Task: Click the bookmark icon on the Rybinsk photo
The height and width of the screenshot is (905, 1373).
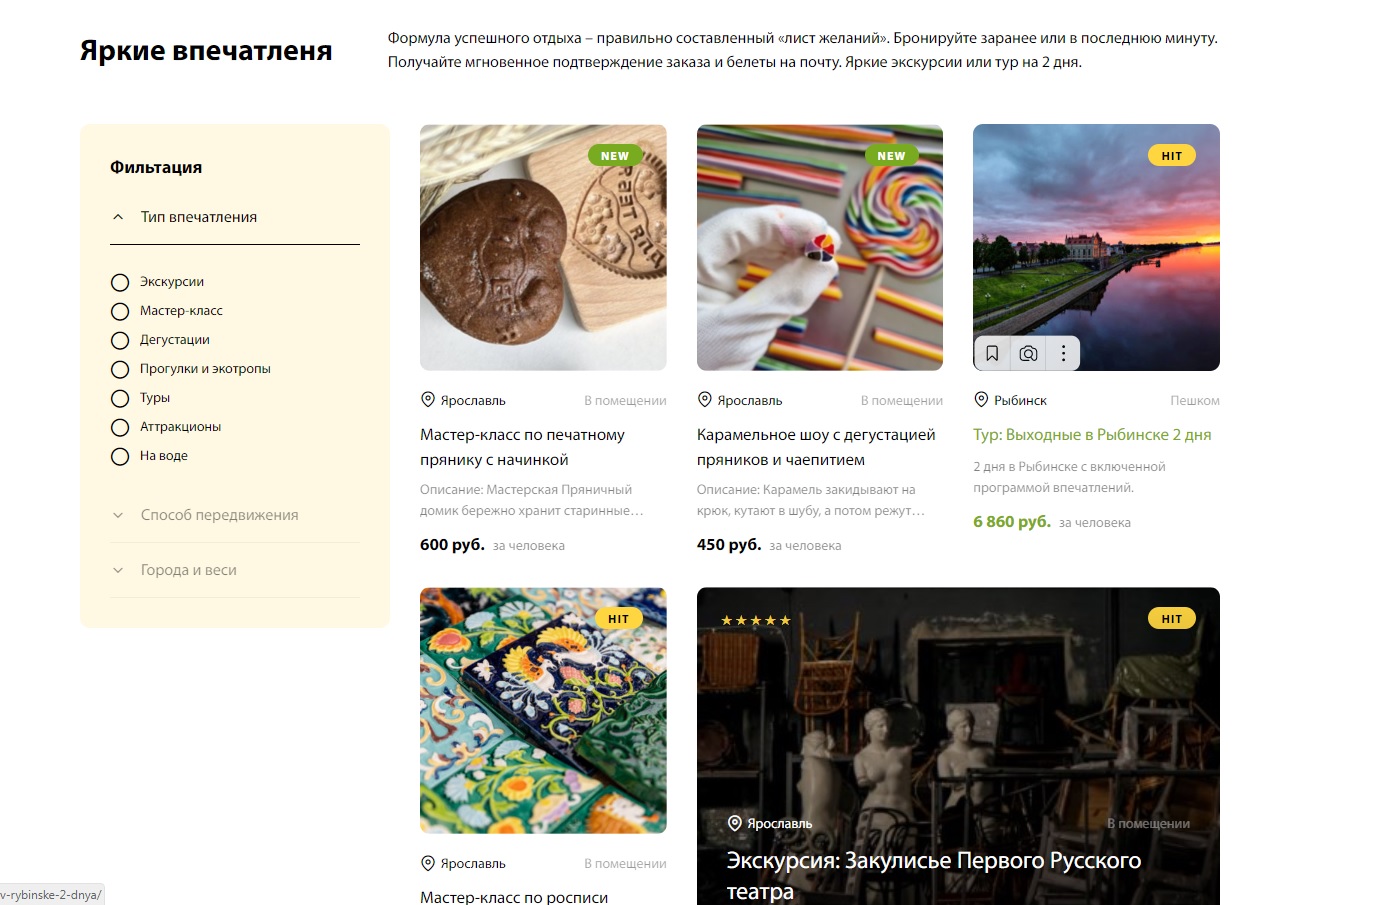Action: (x=992, y=353)
